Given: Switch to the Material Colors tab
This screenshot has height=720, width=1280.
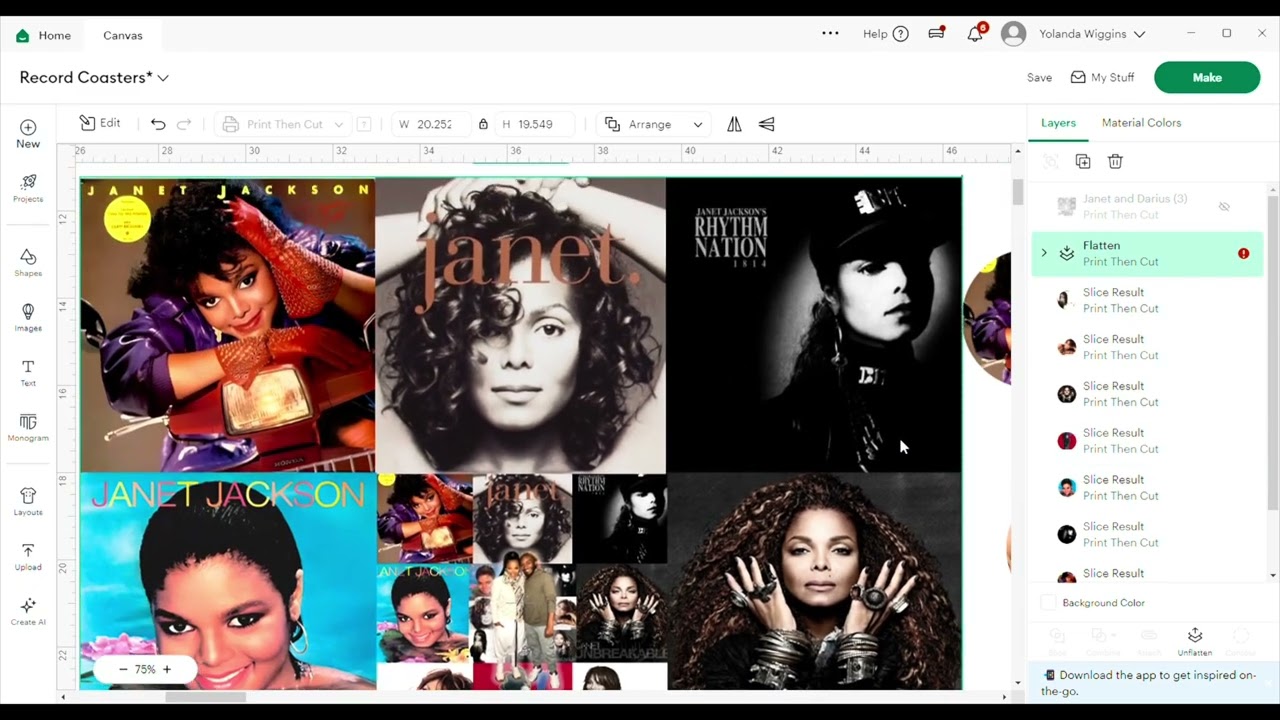Looking at the screenshot, I should pyautogui.click(x=1141, y=123).
